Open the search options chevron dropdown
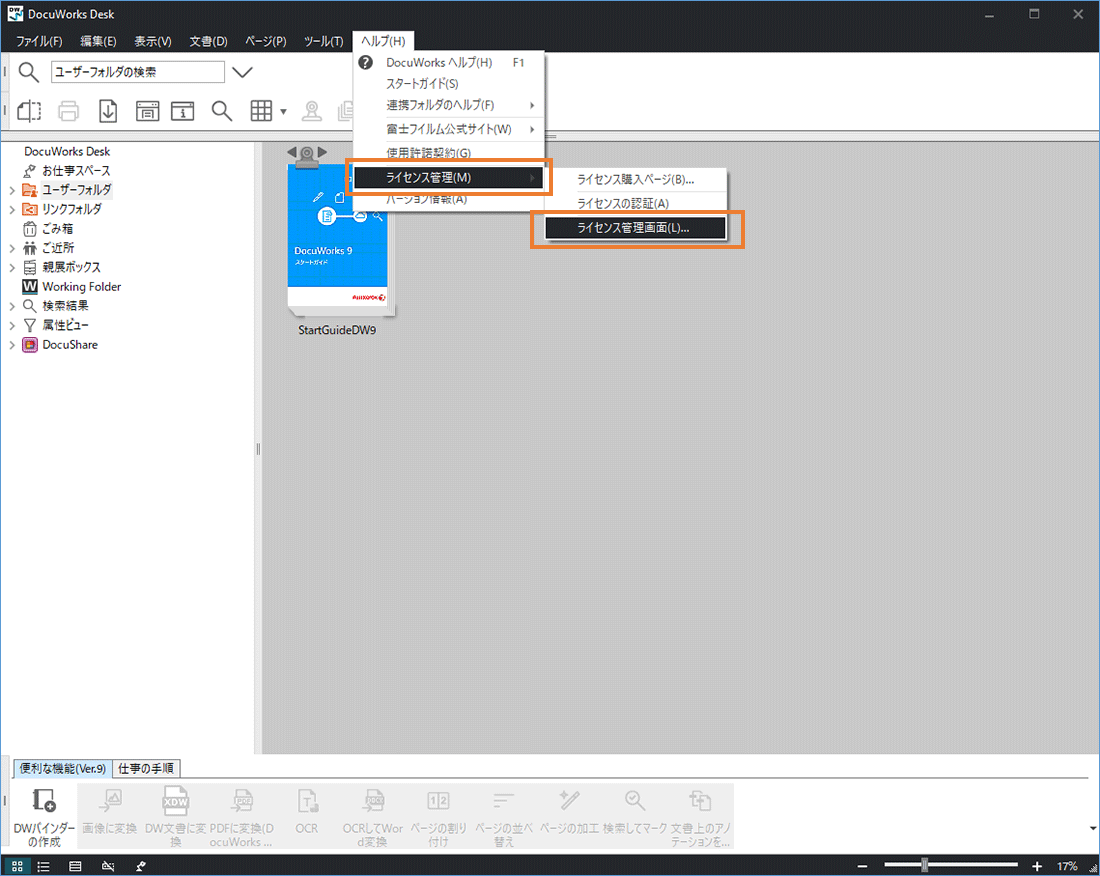 pyautogui.click(x=242, y=72)
